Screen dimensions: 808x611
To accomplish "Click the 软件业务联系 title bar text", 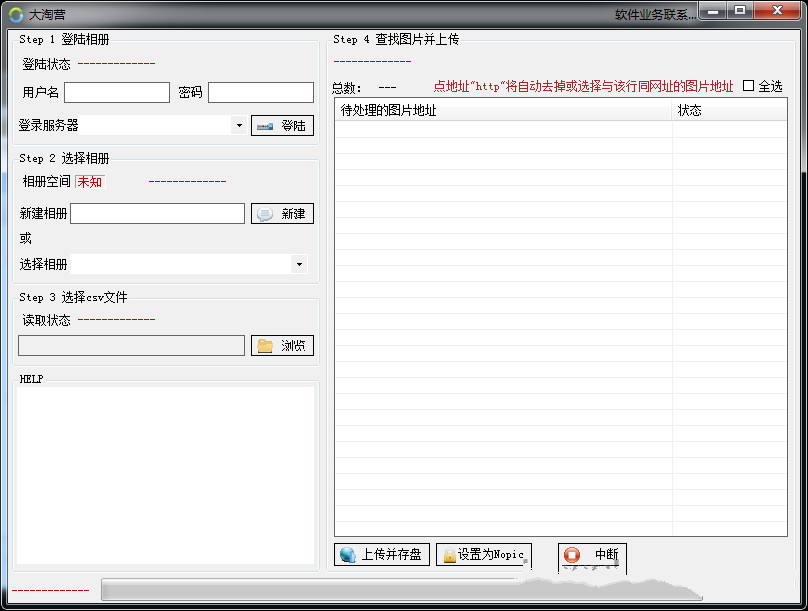I will pyautogui.click(x=655, y=15).
